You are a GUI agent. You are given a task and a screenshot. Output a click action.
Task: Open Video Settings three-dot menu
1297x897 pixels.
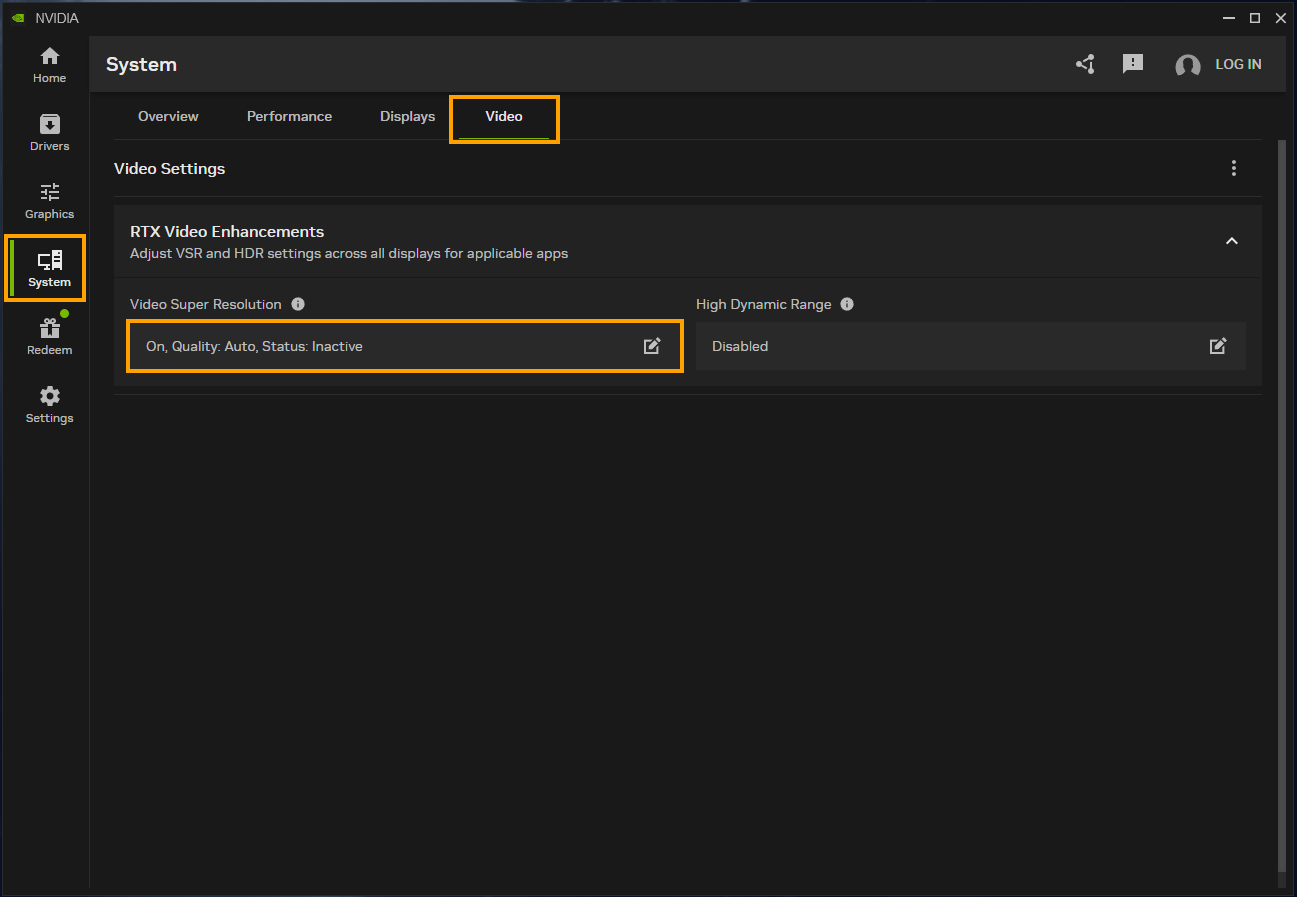(x=1234, y=168)
